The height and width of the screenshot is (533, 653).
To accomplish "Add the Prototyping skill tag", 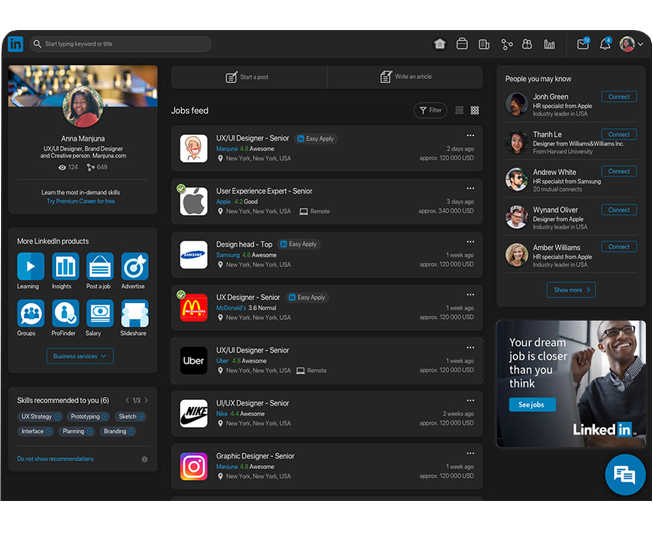I will 105,416.
